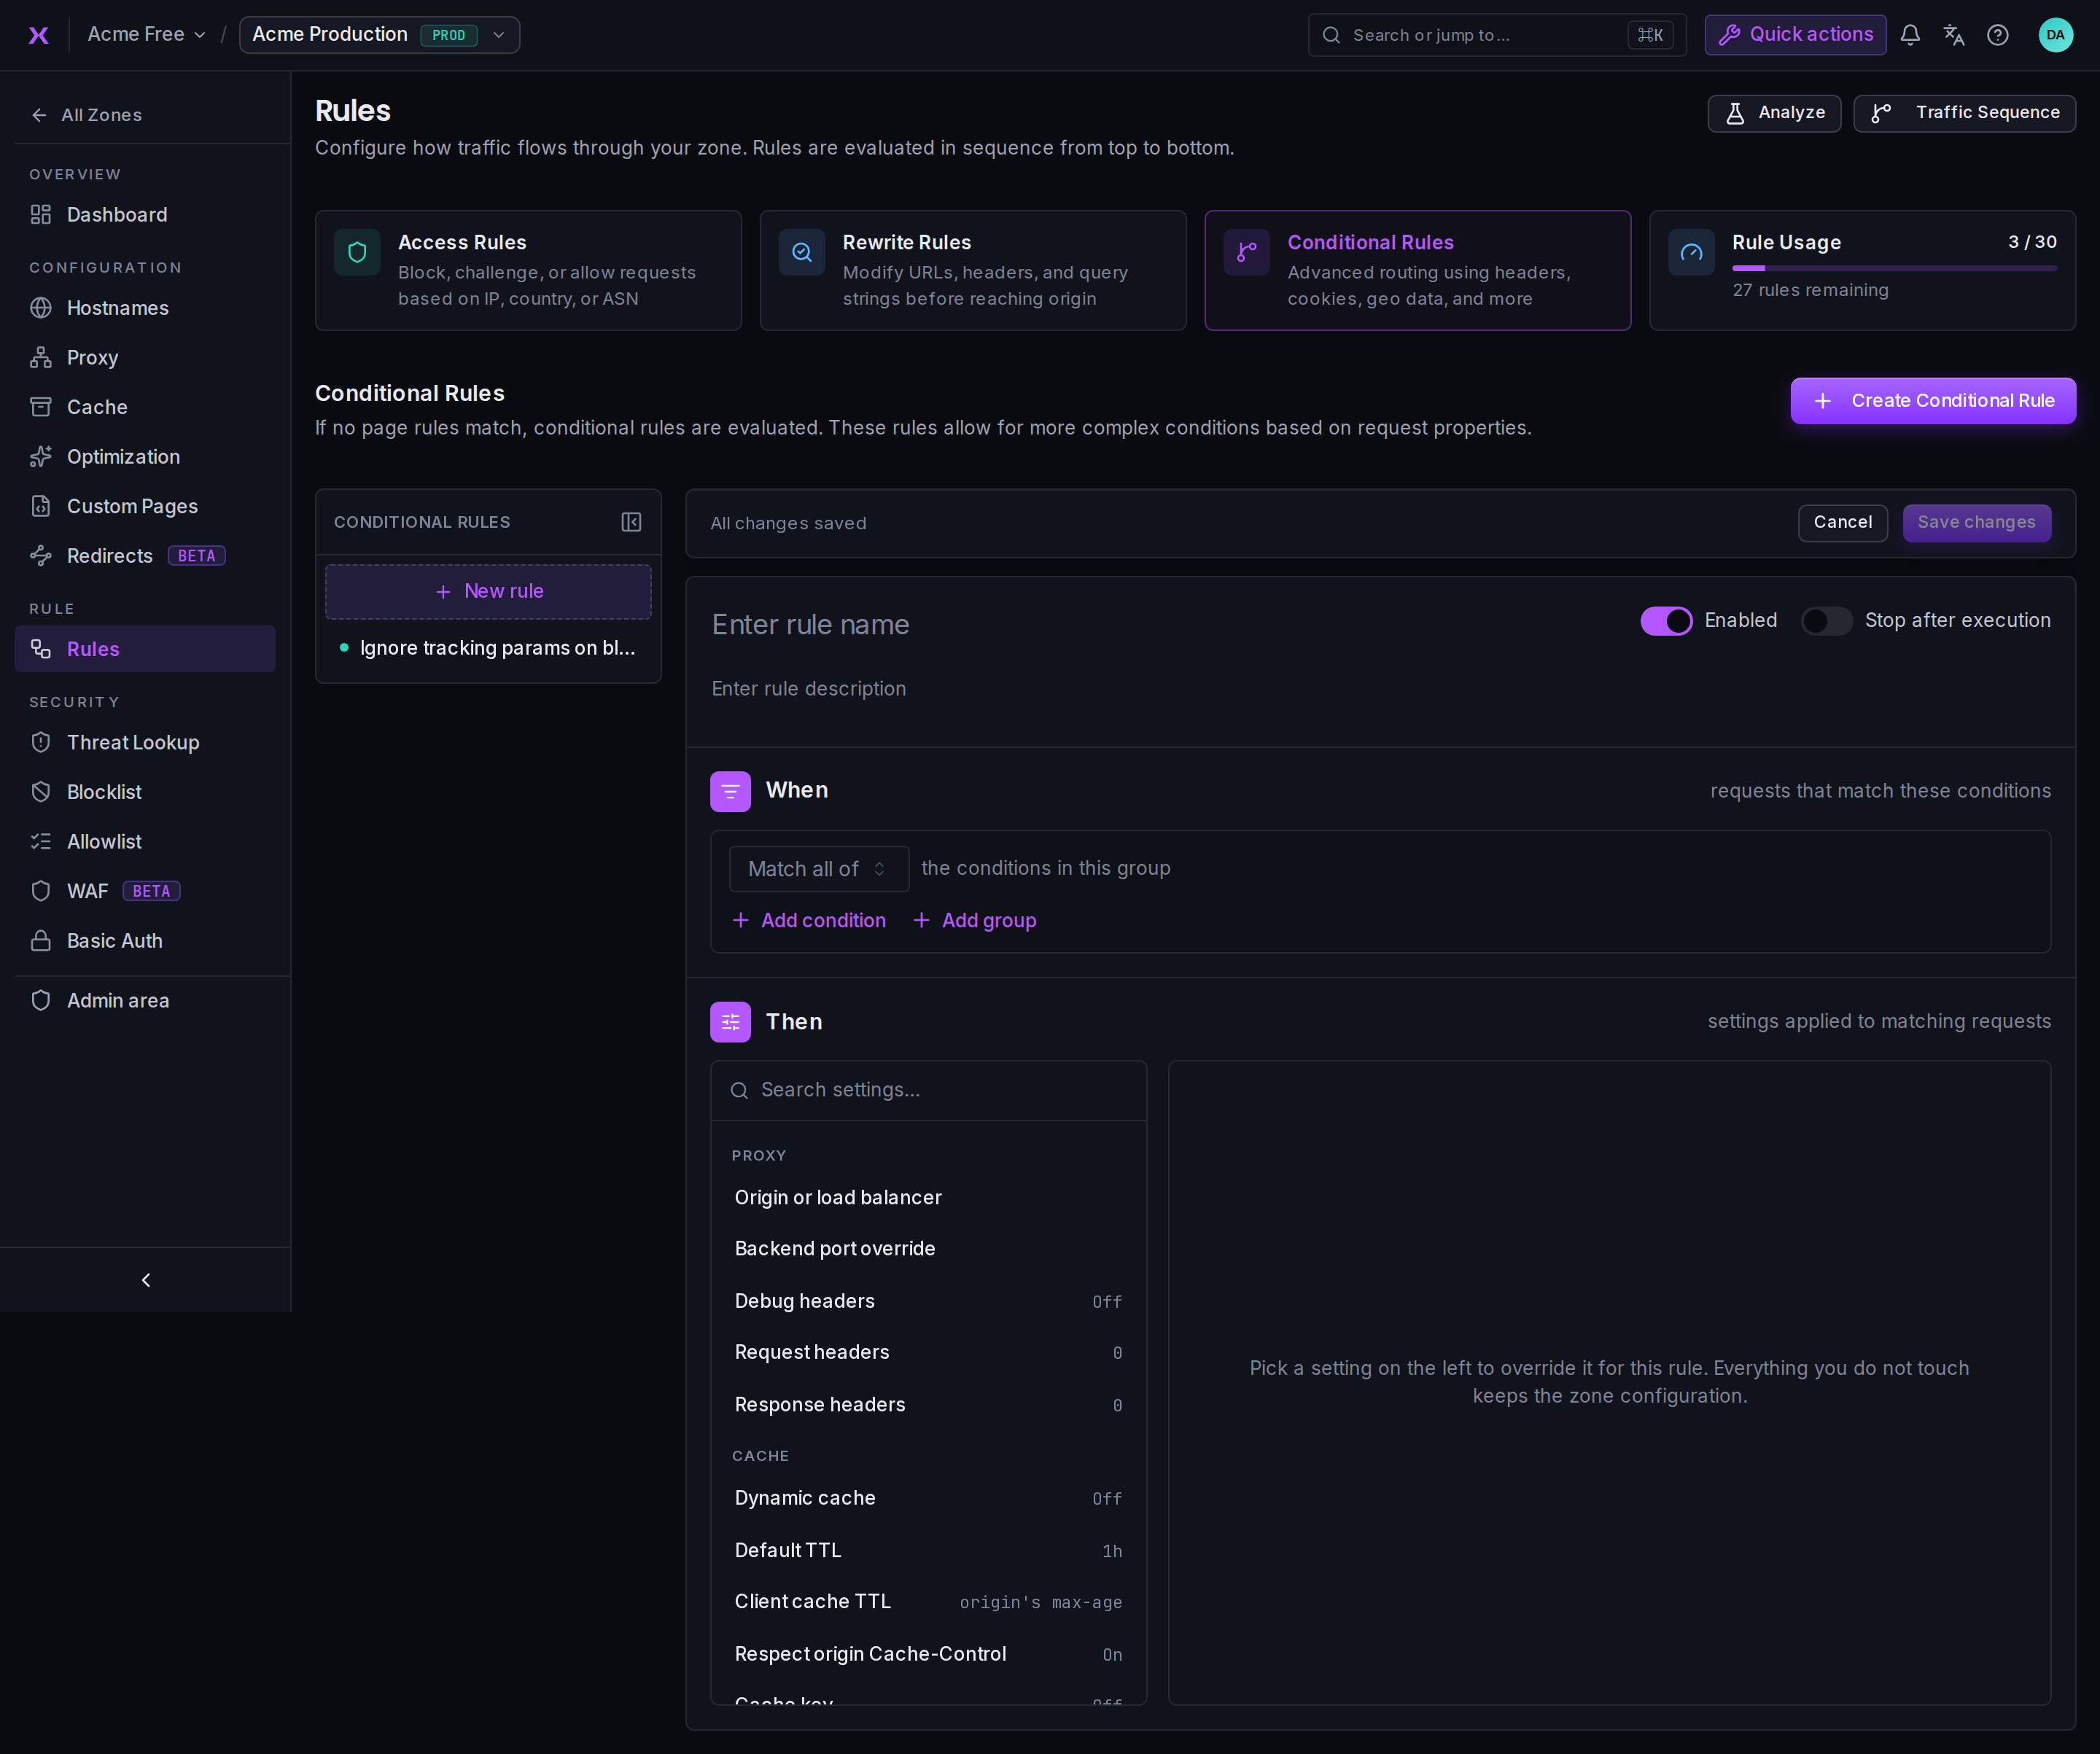Viewport: 2100px width, 1754px height.
Task: Click the Quick actions button
Action: (1795, 35)
